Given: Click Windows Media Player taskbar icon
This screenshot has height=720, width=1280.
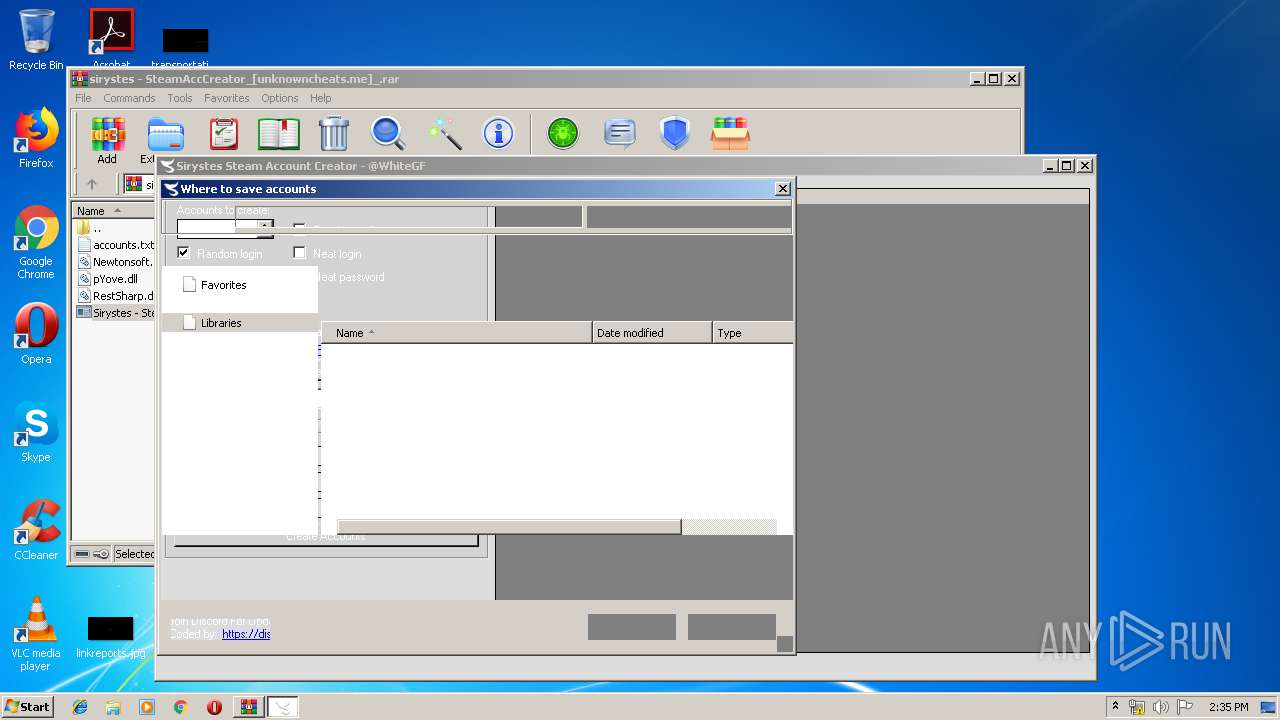Looking at the screenshot, I should (147, 707).
